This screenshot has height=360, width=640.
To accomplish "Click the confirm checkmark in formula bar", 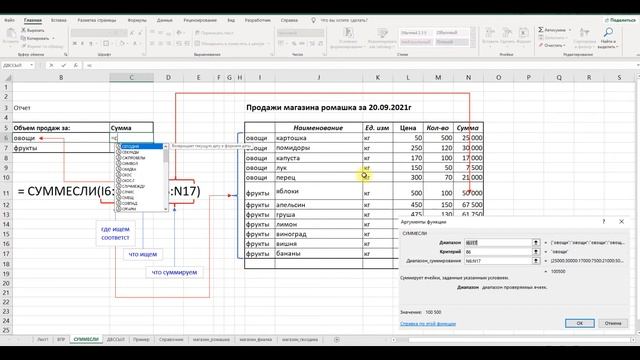I will [x=64, y=65].
